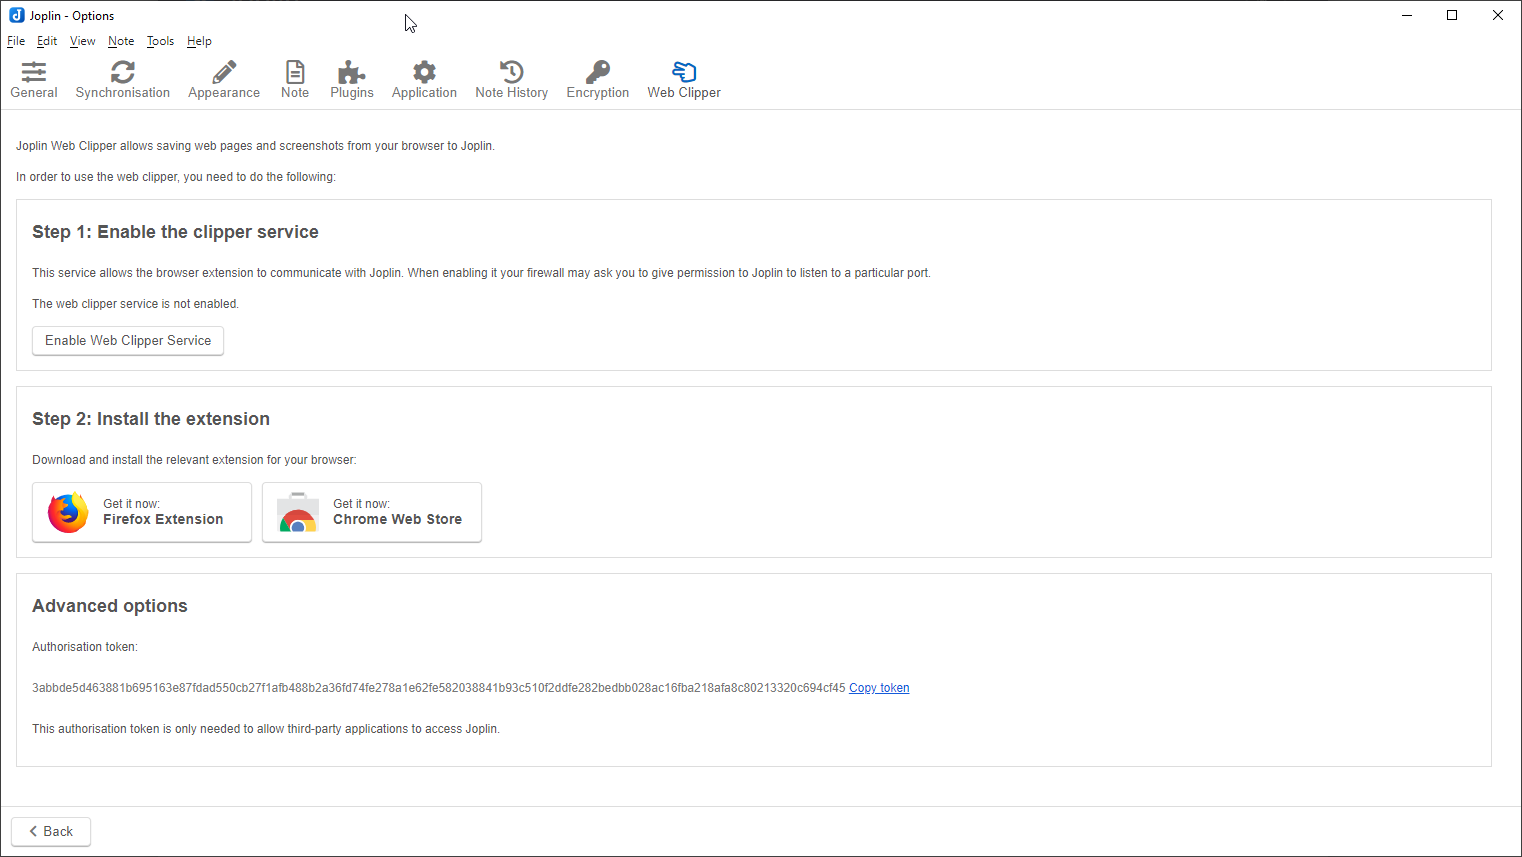This screenshot has width=1522, height=857.
Task: Open the View menu
Action: 83,41
